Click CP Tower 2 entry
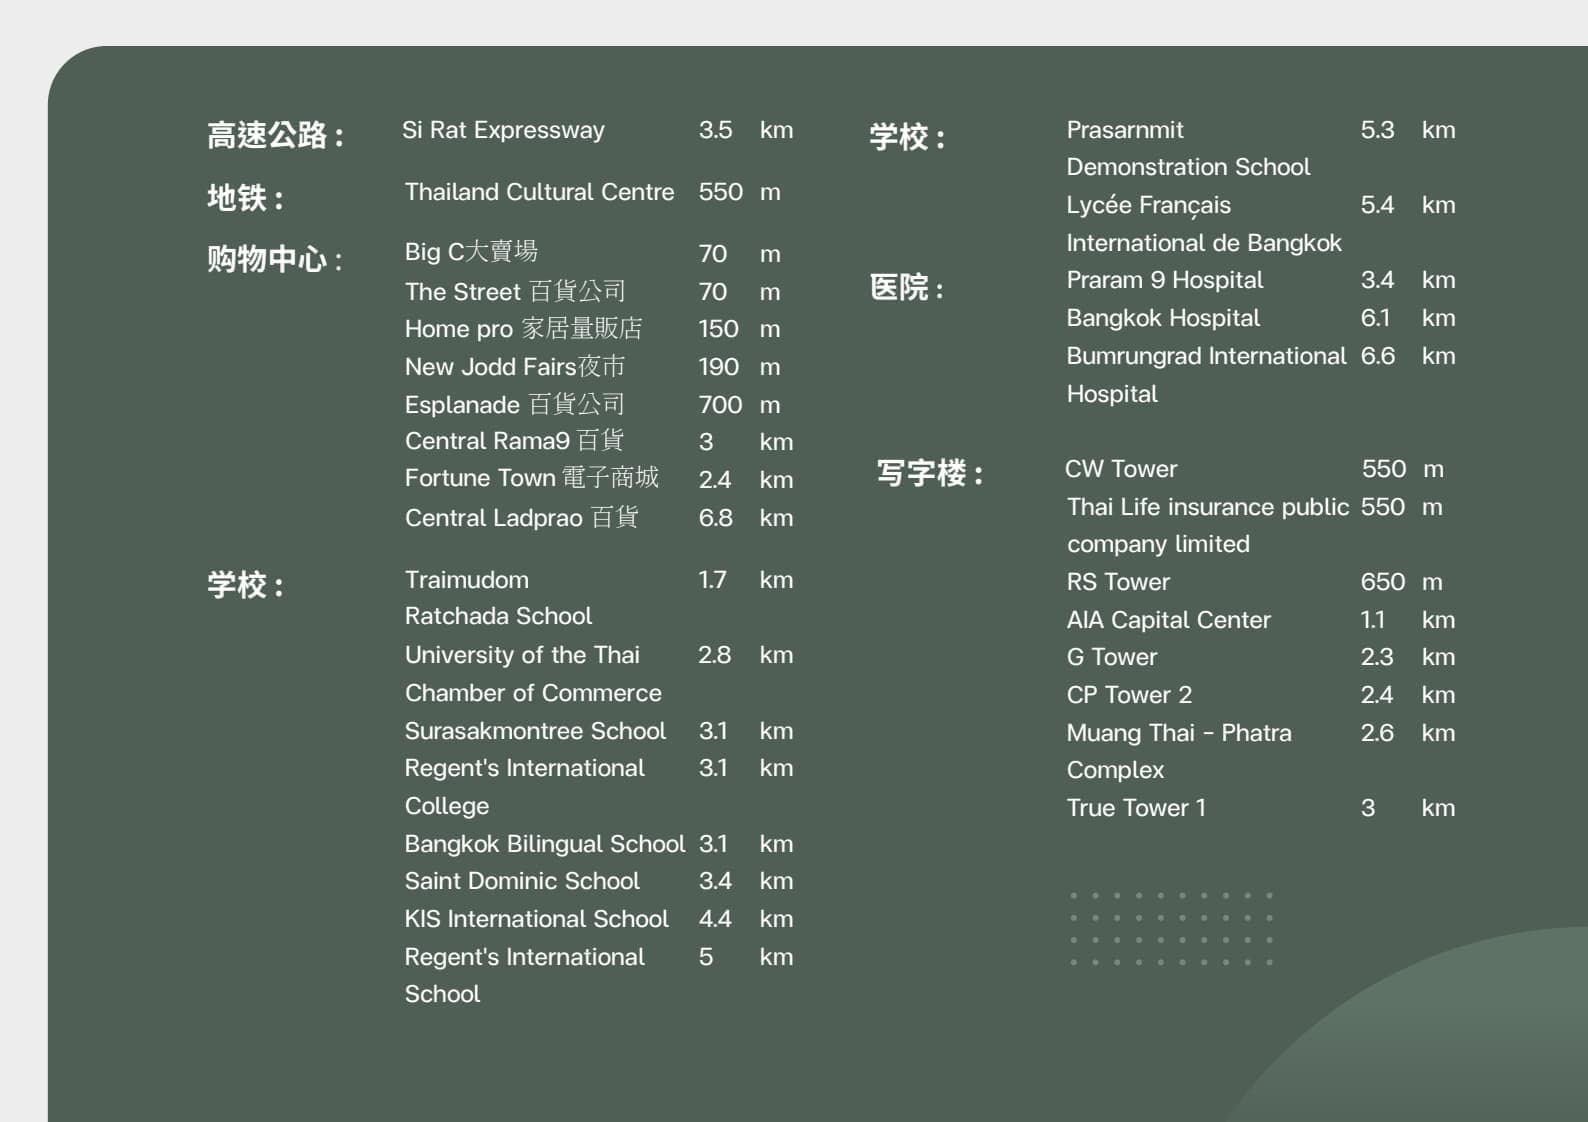The image size is (1588, 1122). click(x=1130, y=695)
